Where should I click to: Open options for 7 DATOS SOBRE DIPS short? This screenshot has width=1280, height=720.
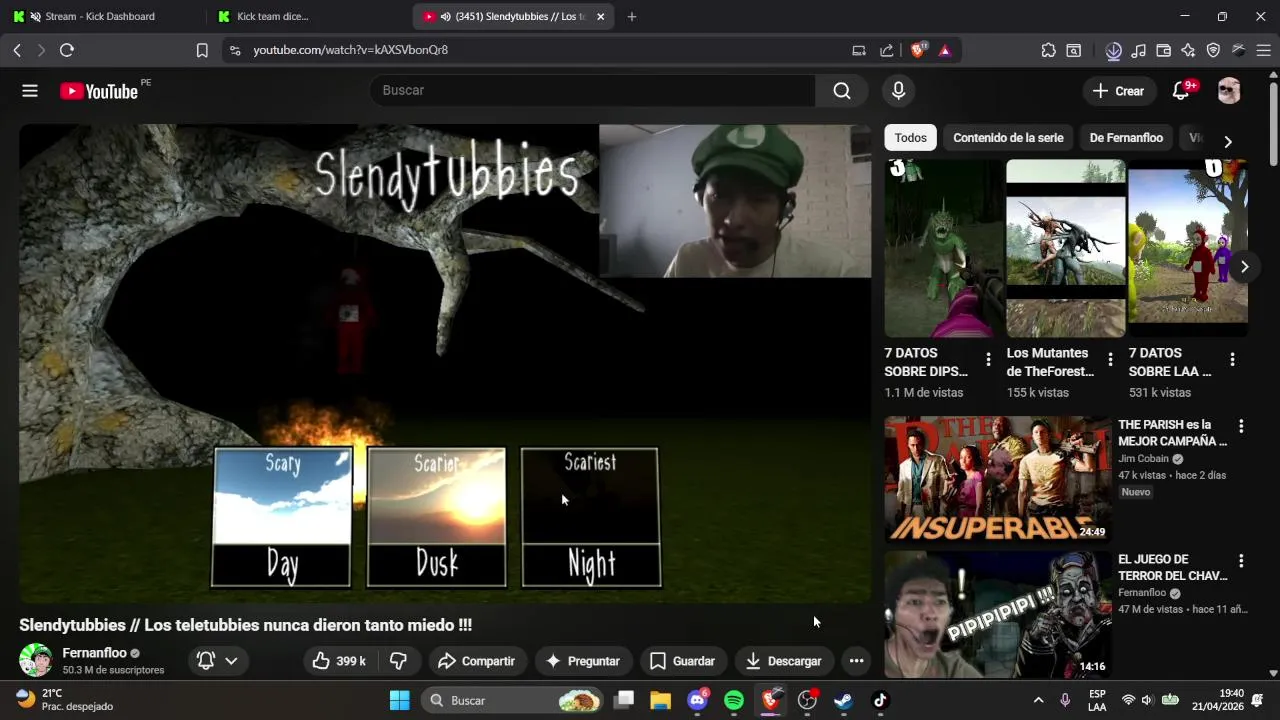[988, 360]
